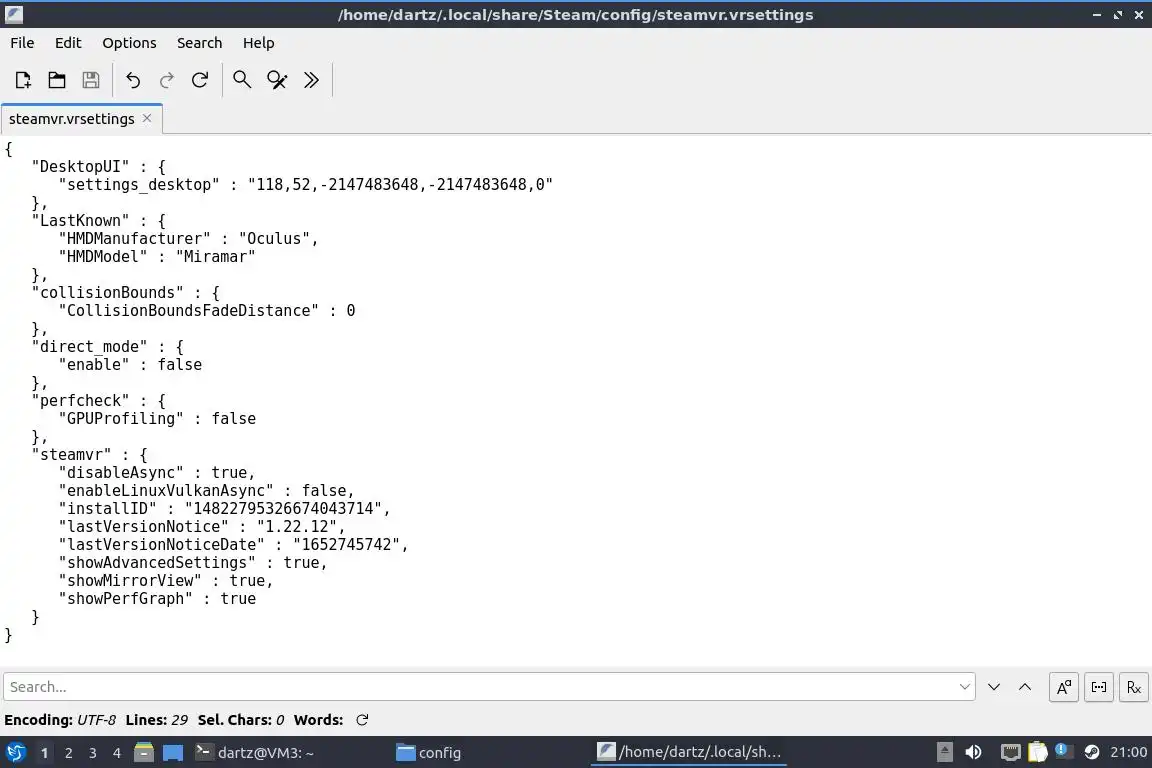Click the "perfcheck" section name
This screenshot has height=768, width=1152.
[80, 401]
